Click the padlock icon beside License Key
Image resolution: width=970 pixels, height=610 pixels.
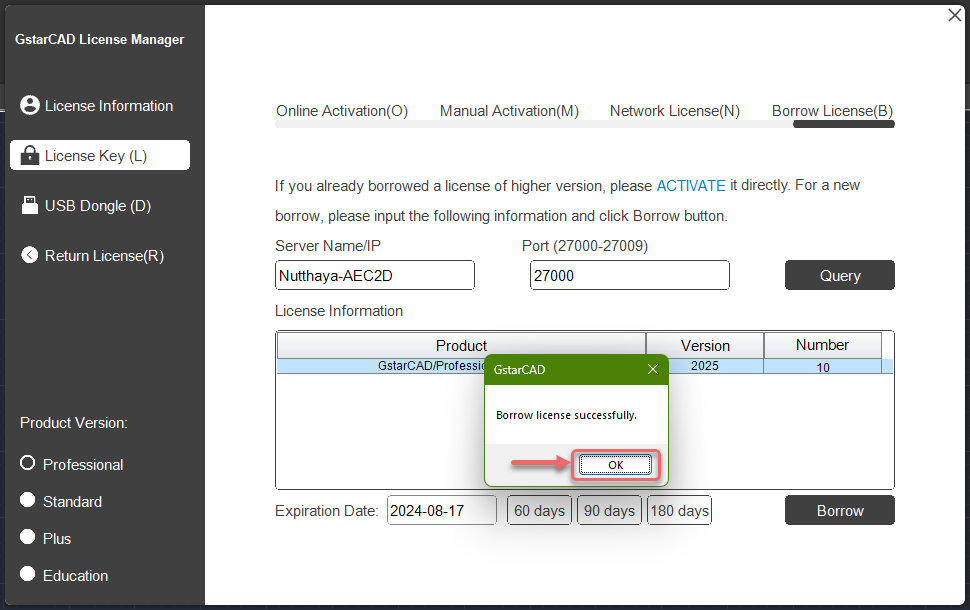29,155
